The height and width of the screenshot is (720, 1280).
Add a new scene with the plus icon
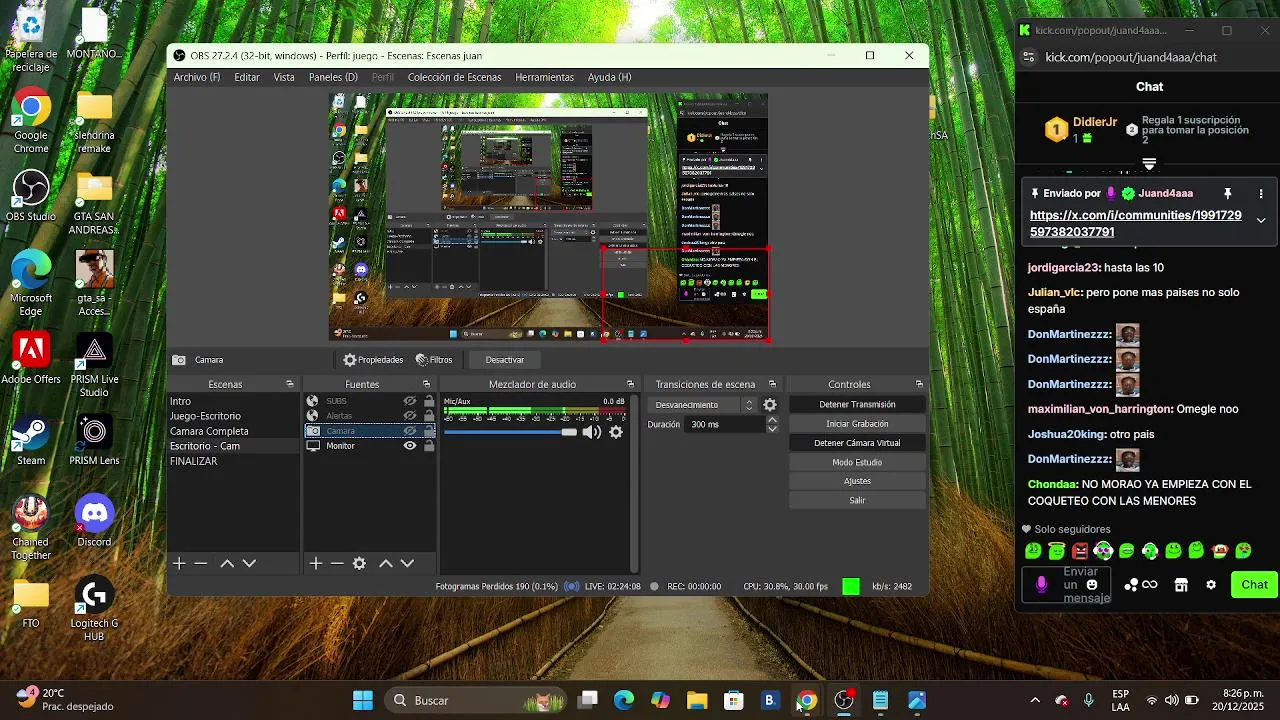click(x=179, y=564)
